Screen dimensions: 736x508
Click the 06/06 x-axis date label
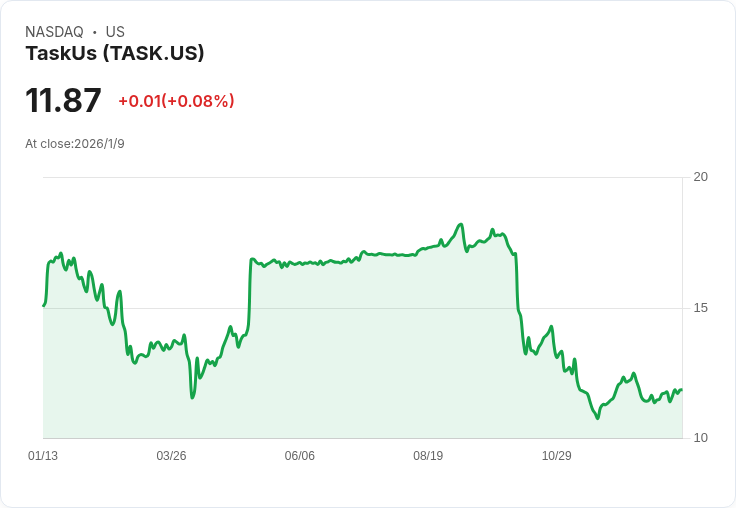(299, 456)
